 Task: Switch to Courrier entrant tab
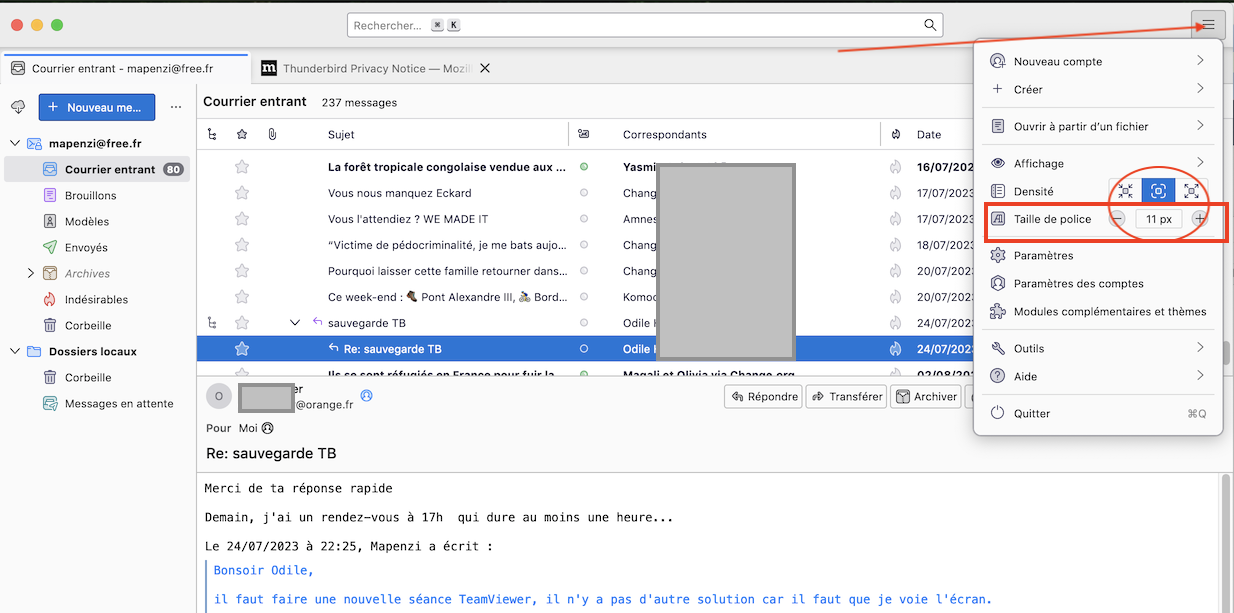[123, 69]
